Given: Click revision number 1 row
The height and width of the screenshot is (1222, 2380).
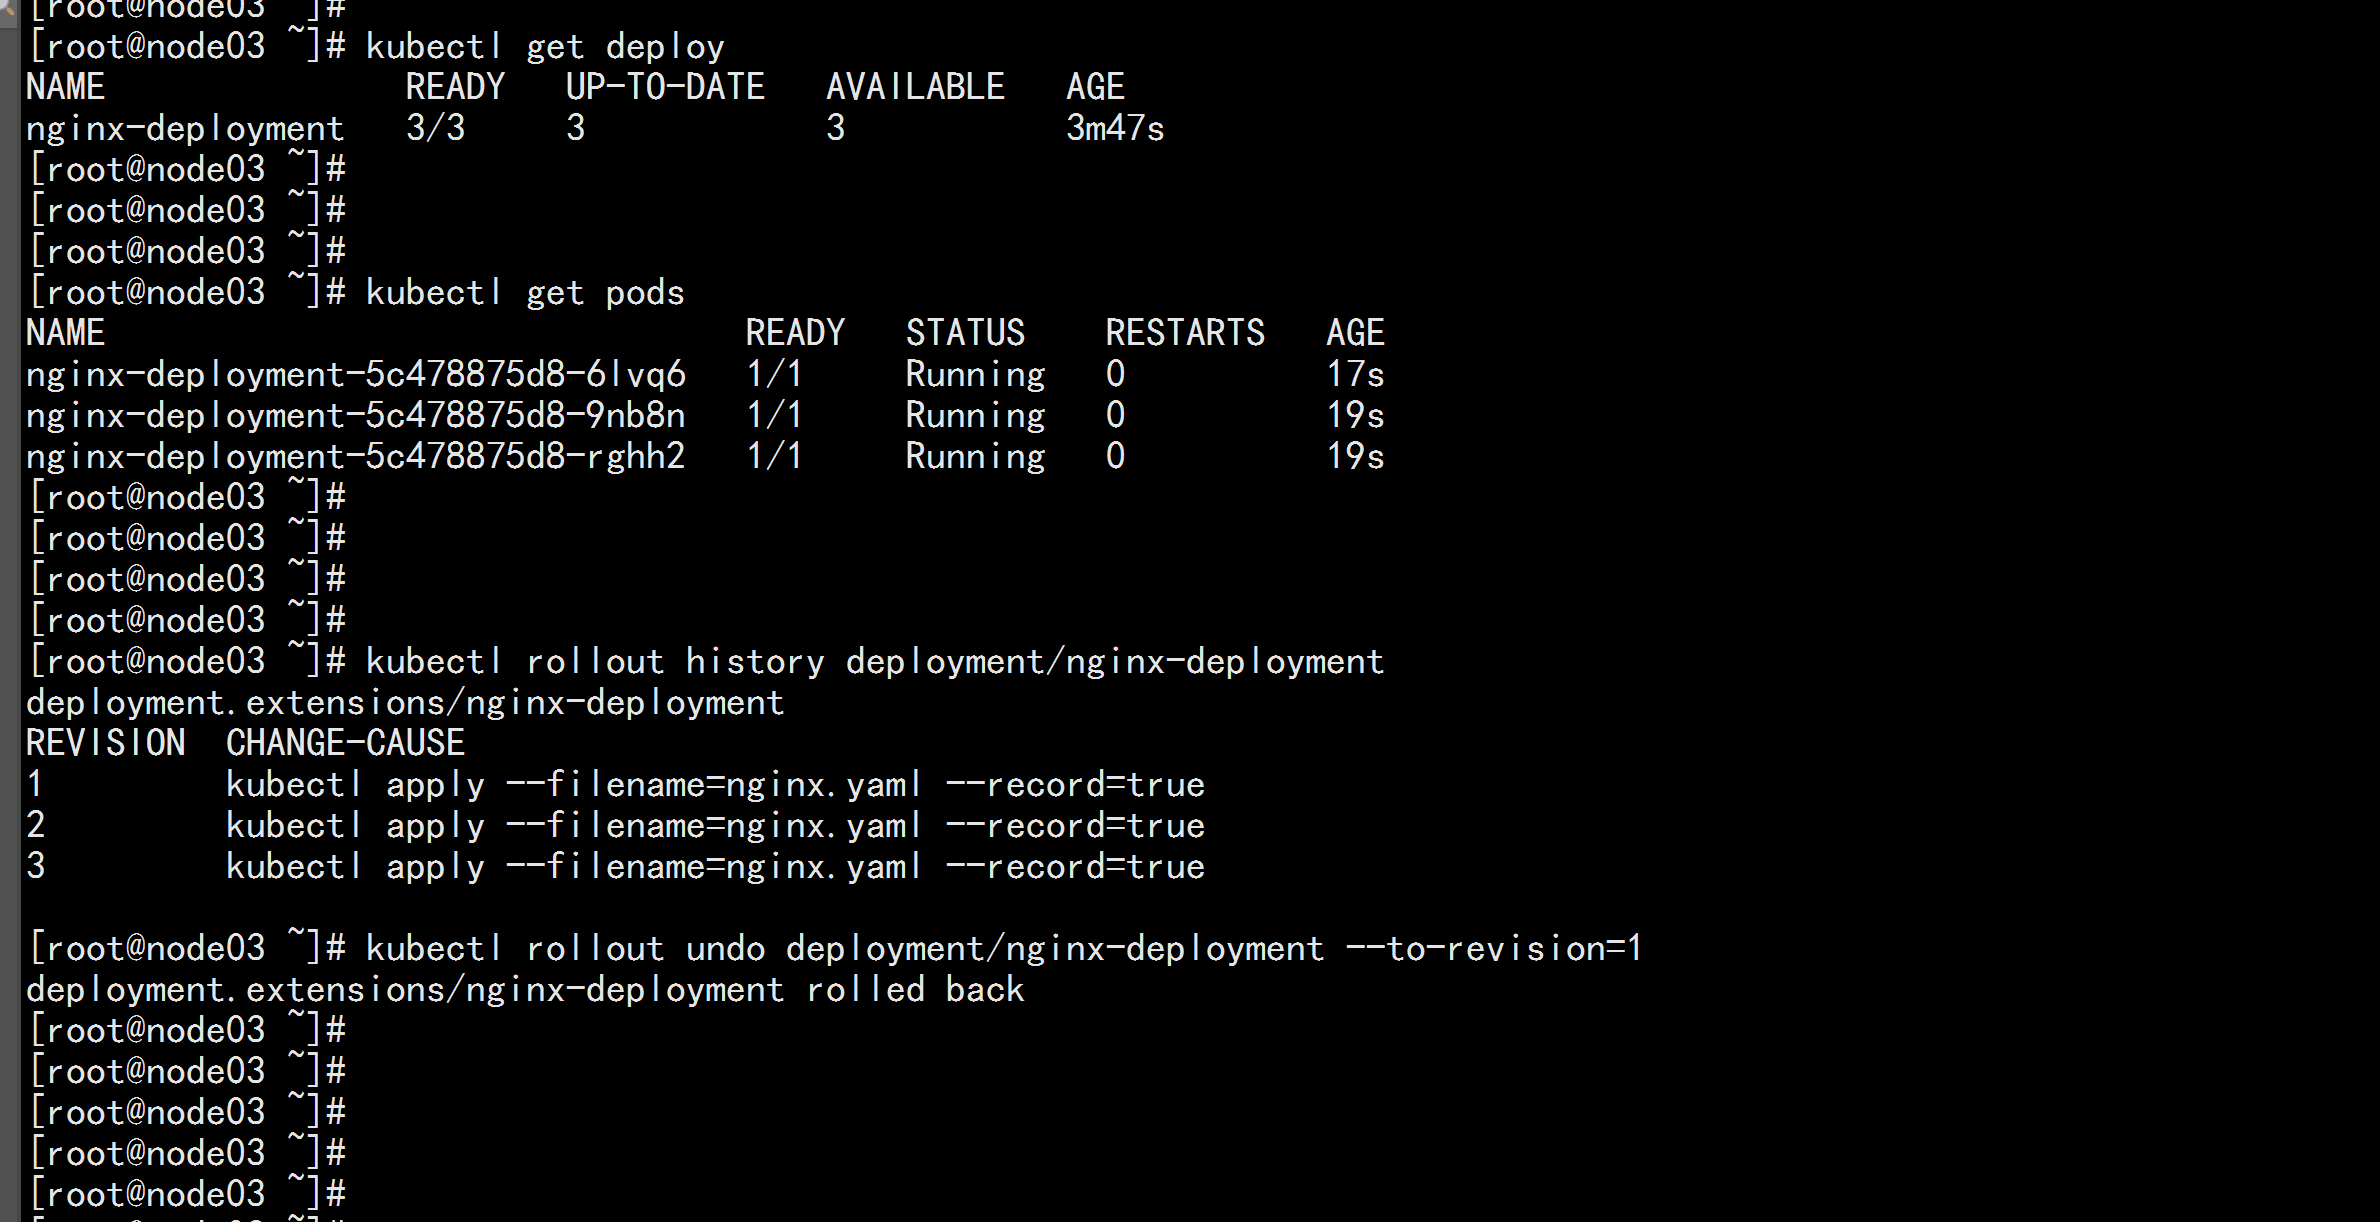Looking at the screenshot, I should click(615, 785).
